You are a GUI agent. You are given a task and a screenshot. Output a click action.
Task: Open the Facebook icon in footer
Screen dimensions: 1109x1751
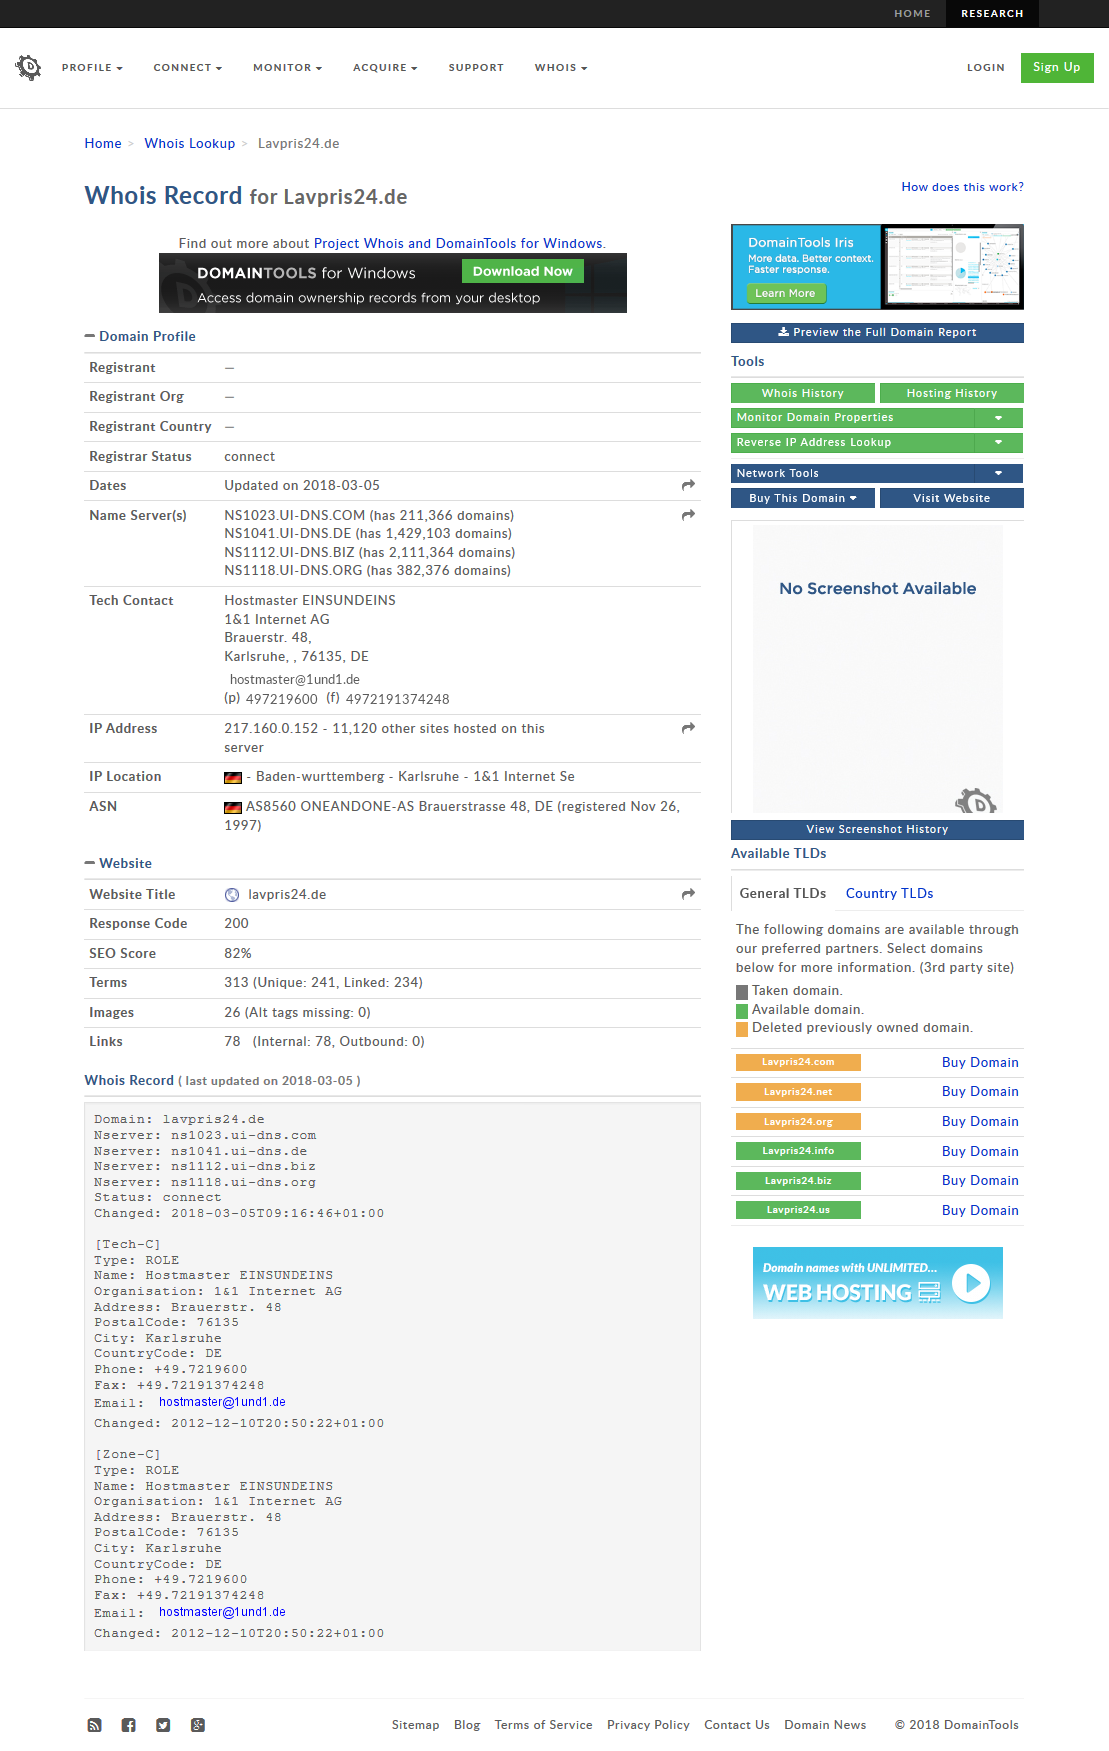point(129,1725)
